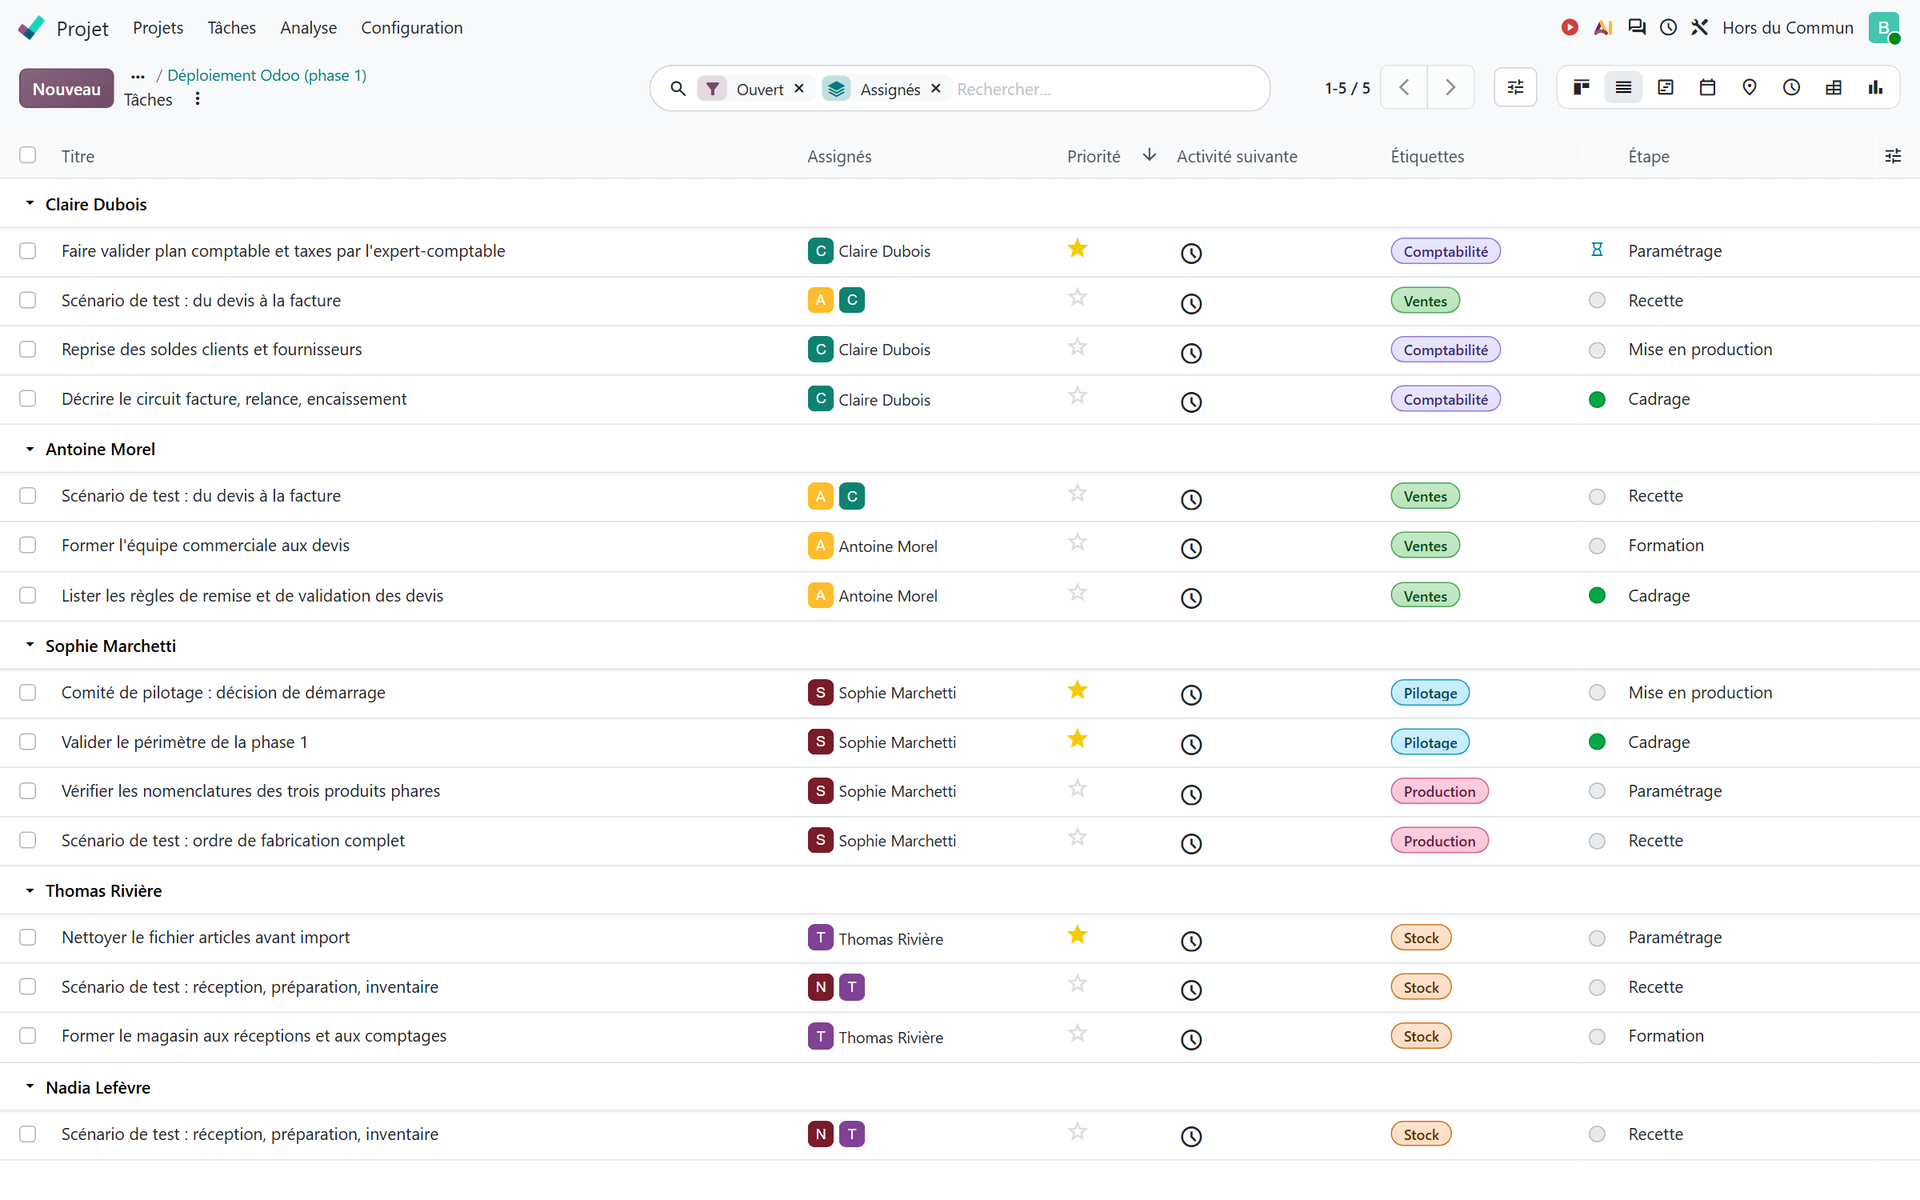Screen dimensions: 1920x1200
Task: Open the Gantt-style form view icon
Action: pos(1665,88)
